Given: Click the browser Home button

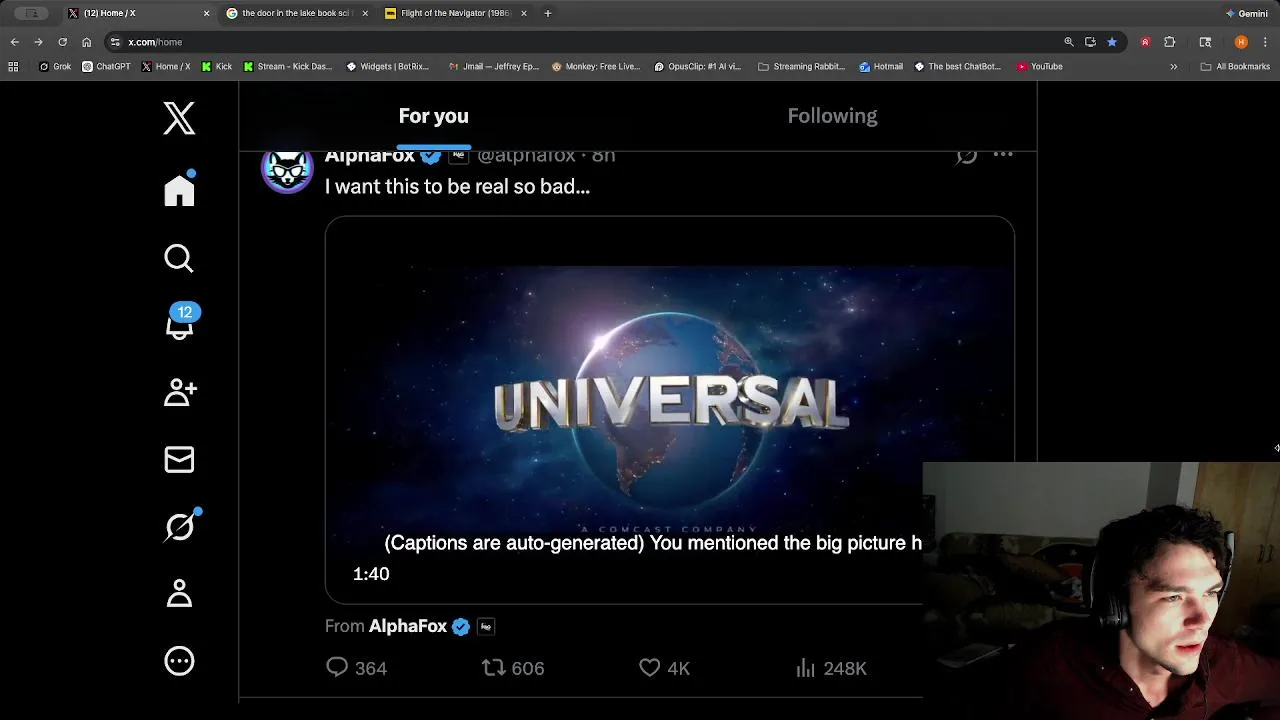Looking at the screenshot, I should coord(86,42).
